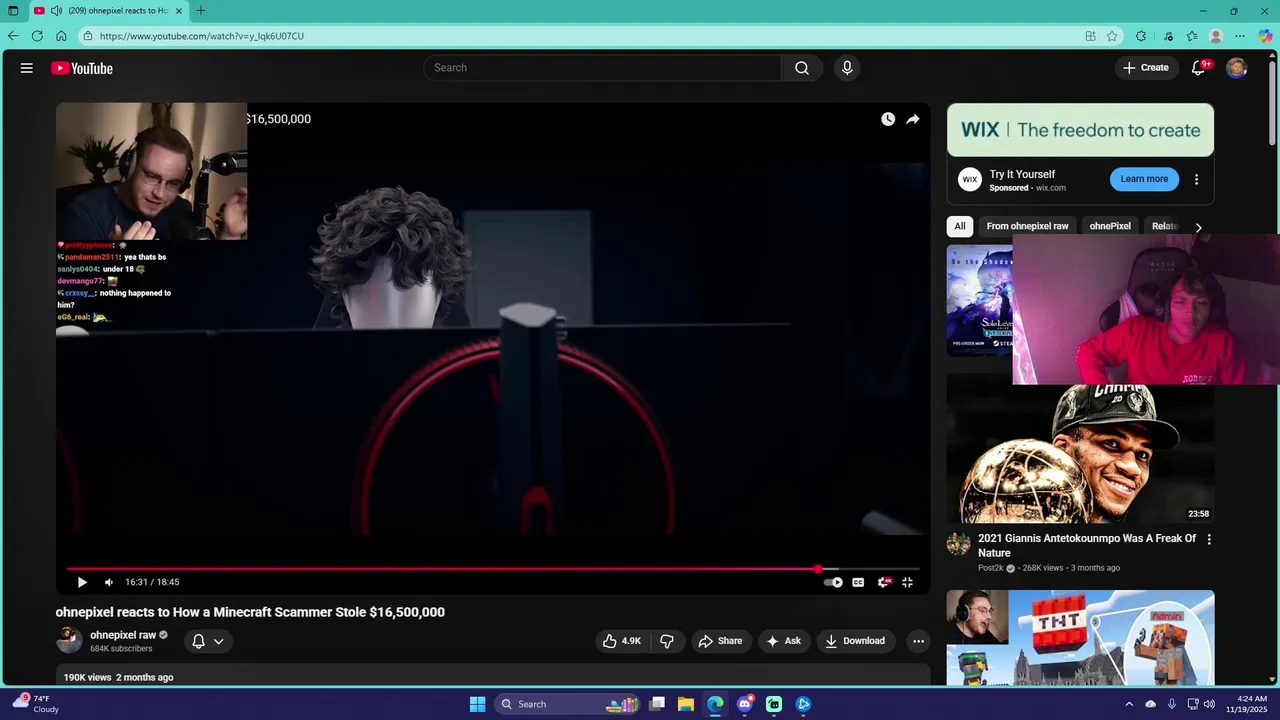Click Watch later clock icon on video

pyautogui.click(x=888, y=119)
